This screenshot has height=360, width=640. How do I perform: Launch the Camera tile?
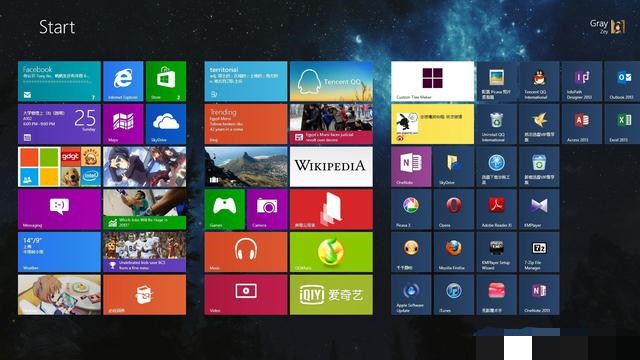point(267,209)
